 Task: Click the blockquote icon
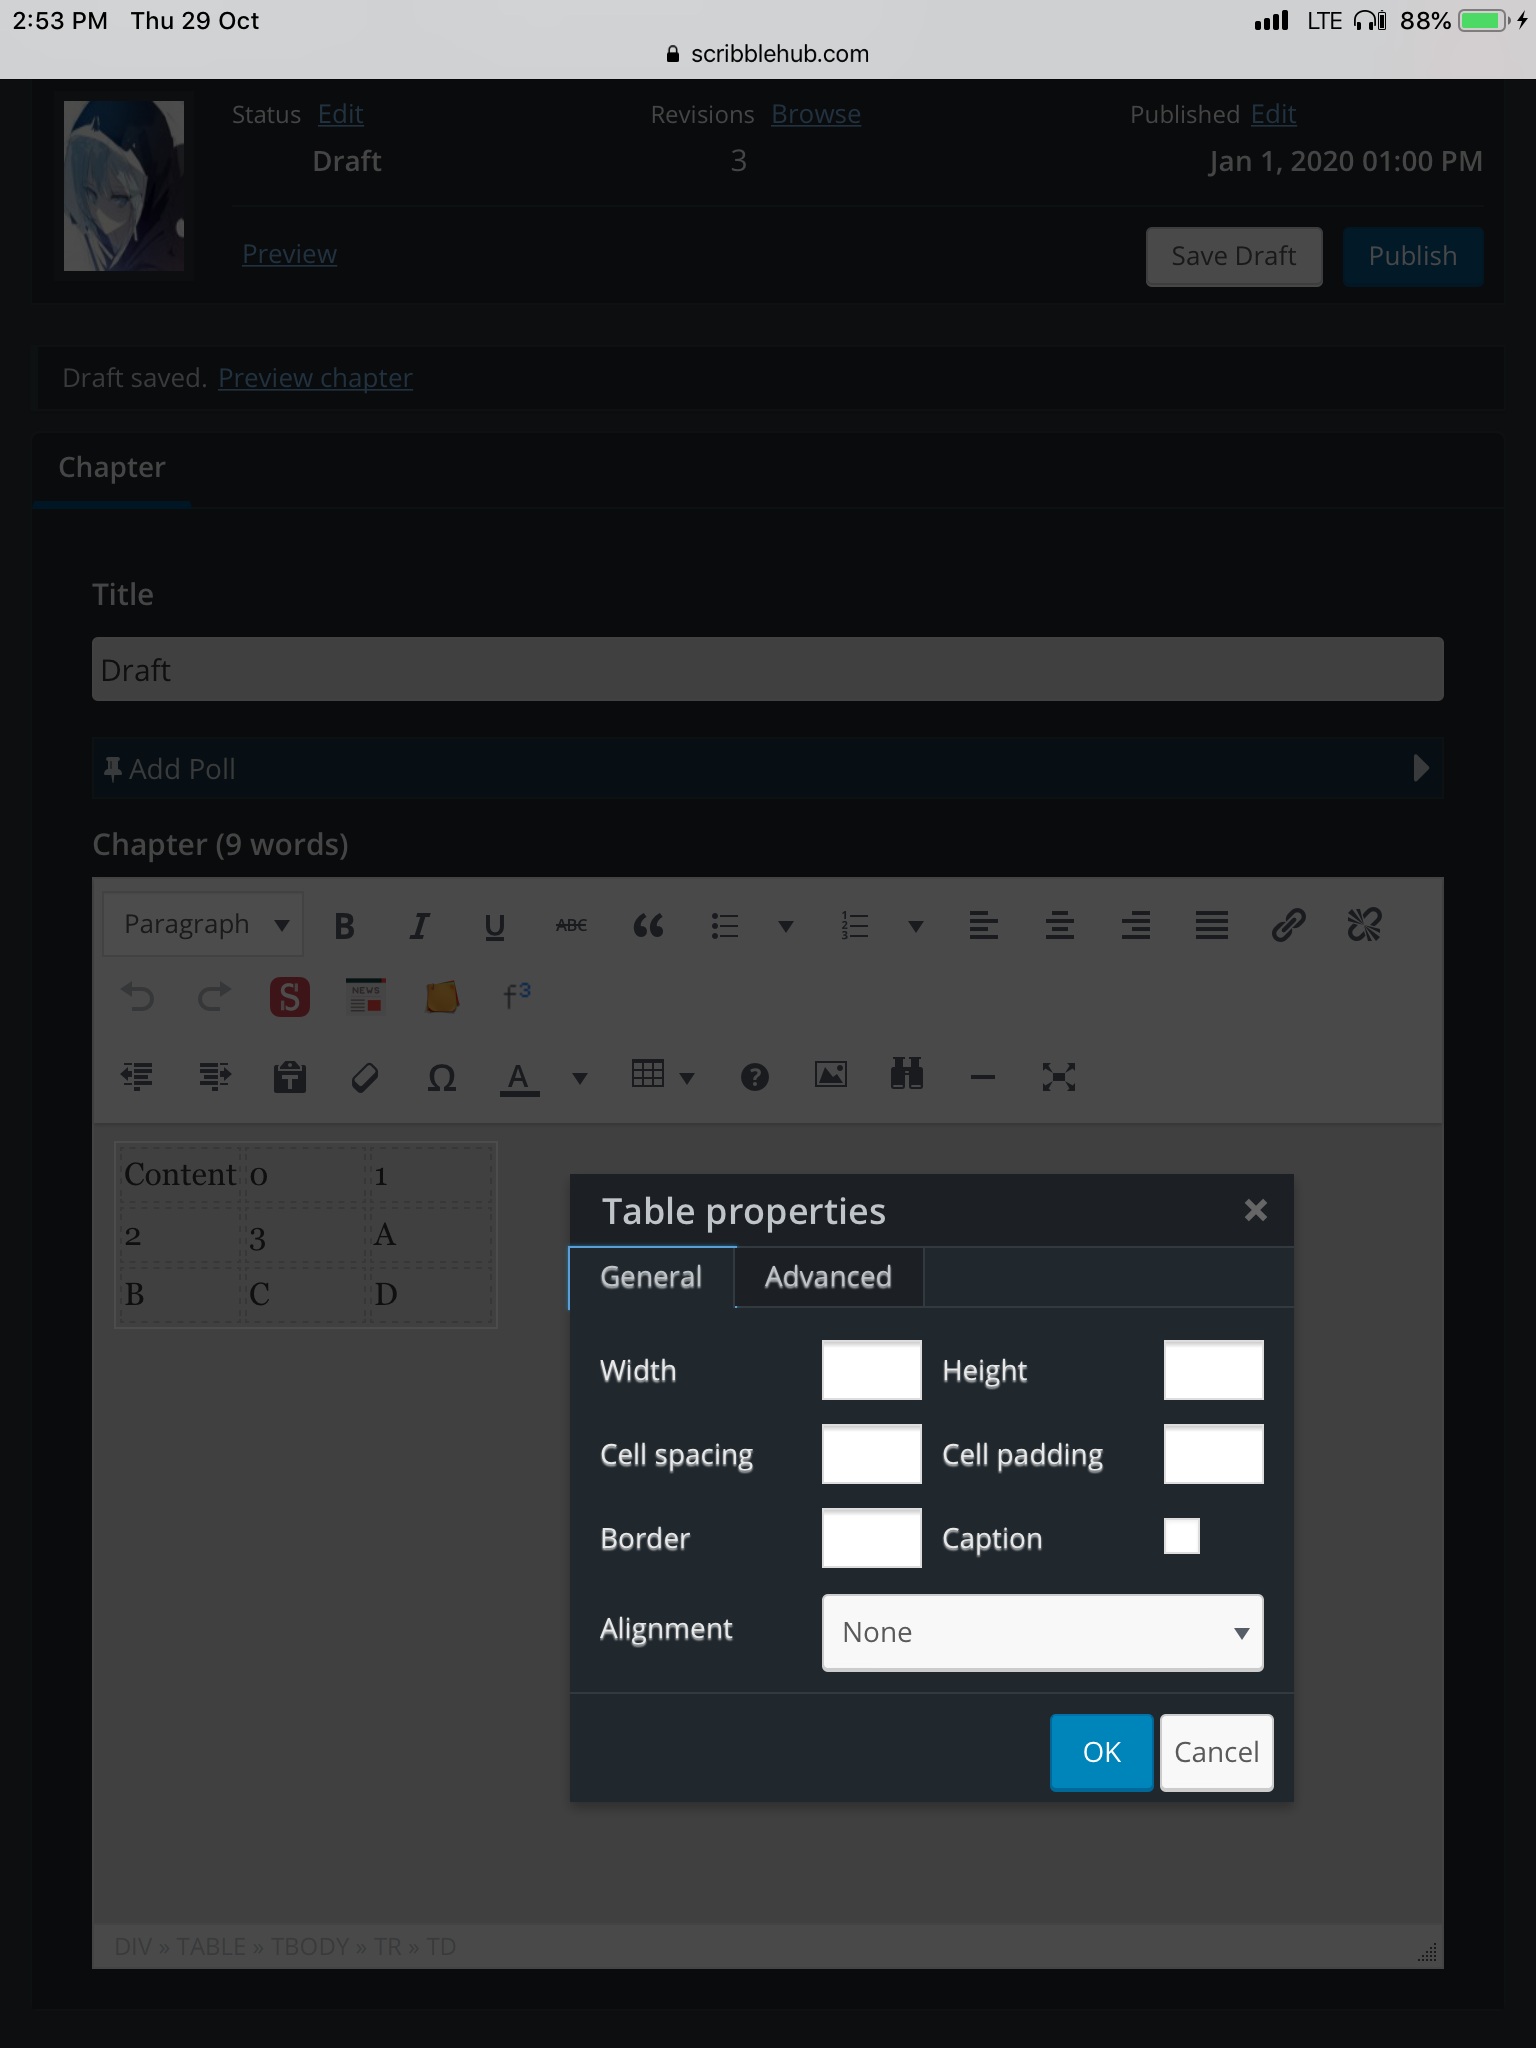[648, 926]
